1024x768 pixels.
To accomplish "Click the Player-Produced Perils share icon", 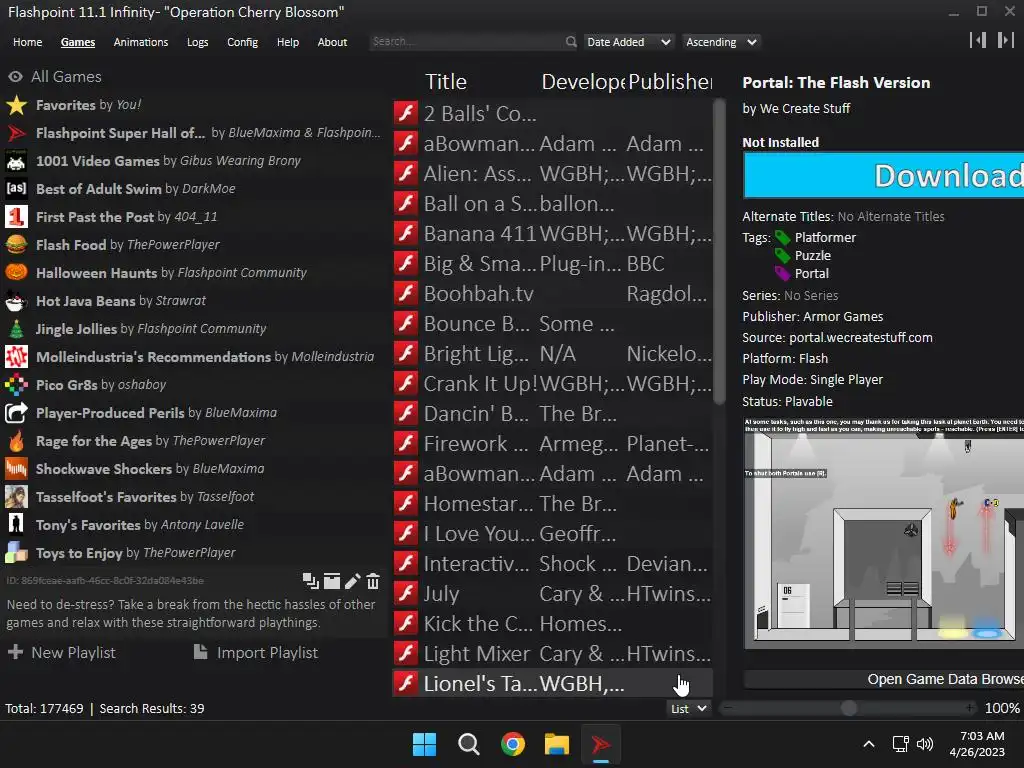I will 16,413.
